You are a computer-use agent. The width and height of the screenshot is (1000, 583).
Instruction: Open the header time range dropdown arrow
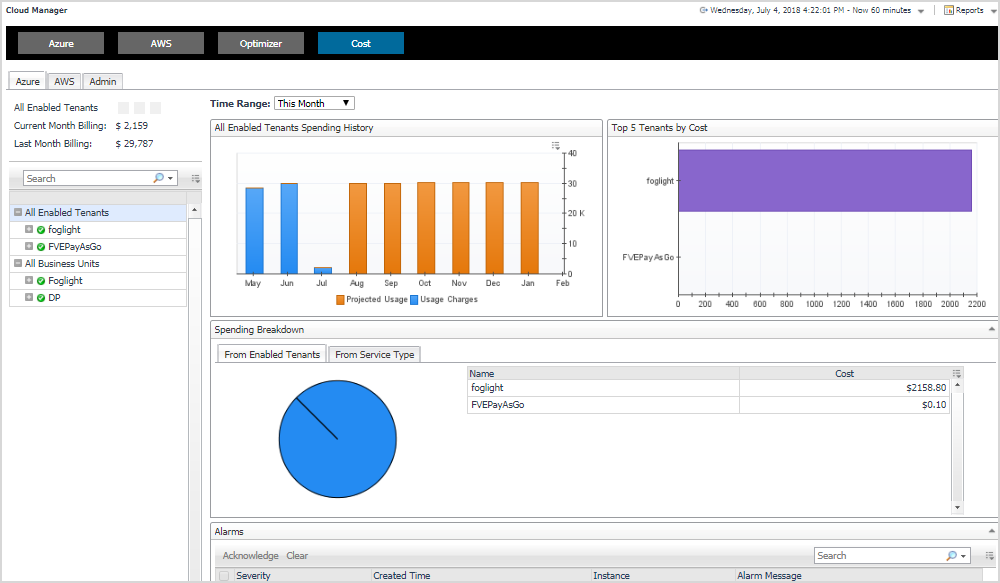pos(921,11)
